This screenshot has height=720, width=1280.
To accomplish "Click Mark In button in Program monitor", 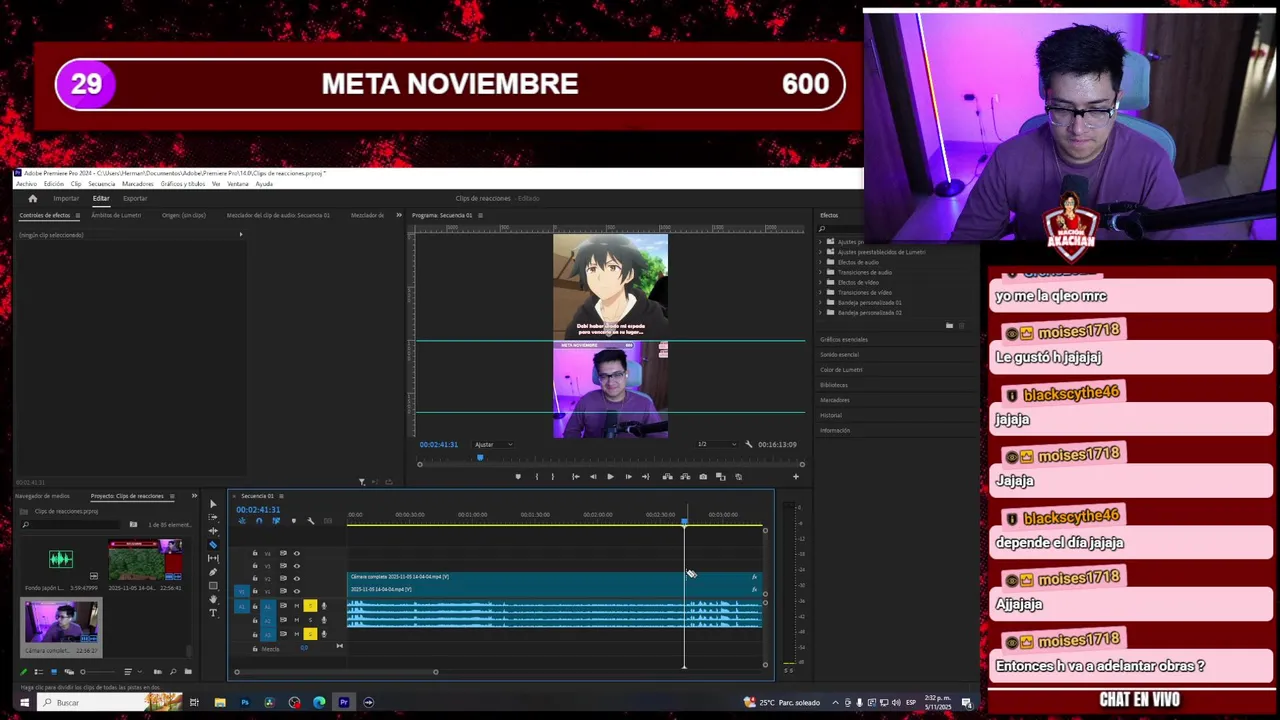I will 537,476.
